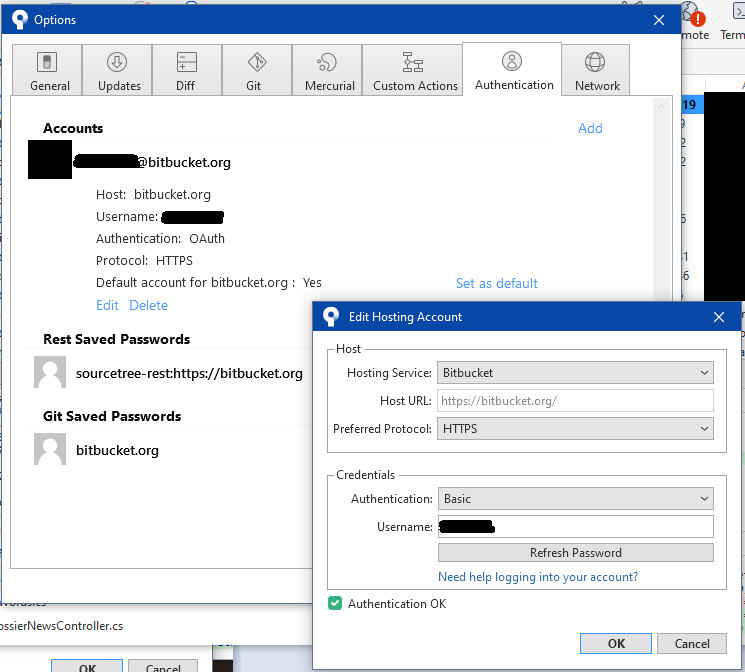Click Set as default link
This screenshot has width=745, height=672.
coord(497,283)
